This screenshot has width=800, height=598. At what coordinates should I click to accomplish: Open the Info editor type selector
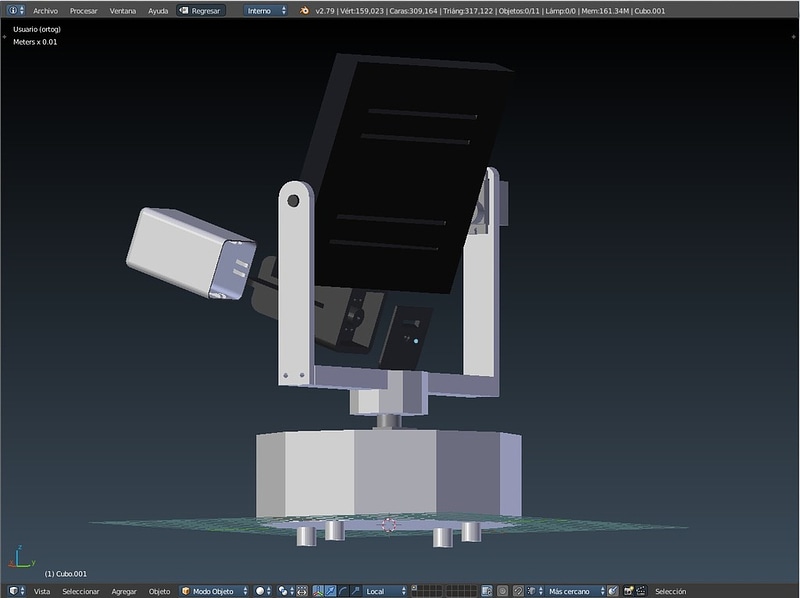tap(15, 10)
